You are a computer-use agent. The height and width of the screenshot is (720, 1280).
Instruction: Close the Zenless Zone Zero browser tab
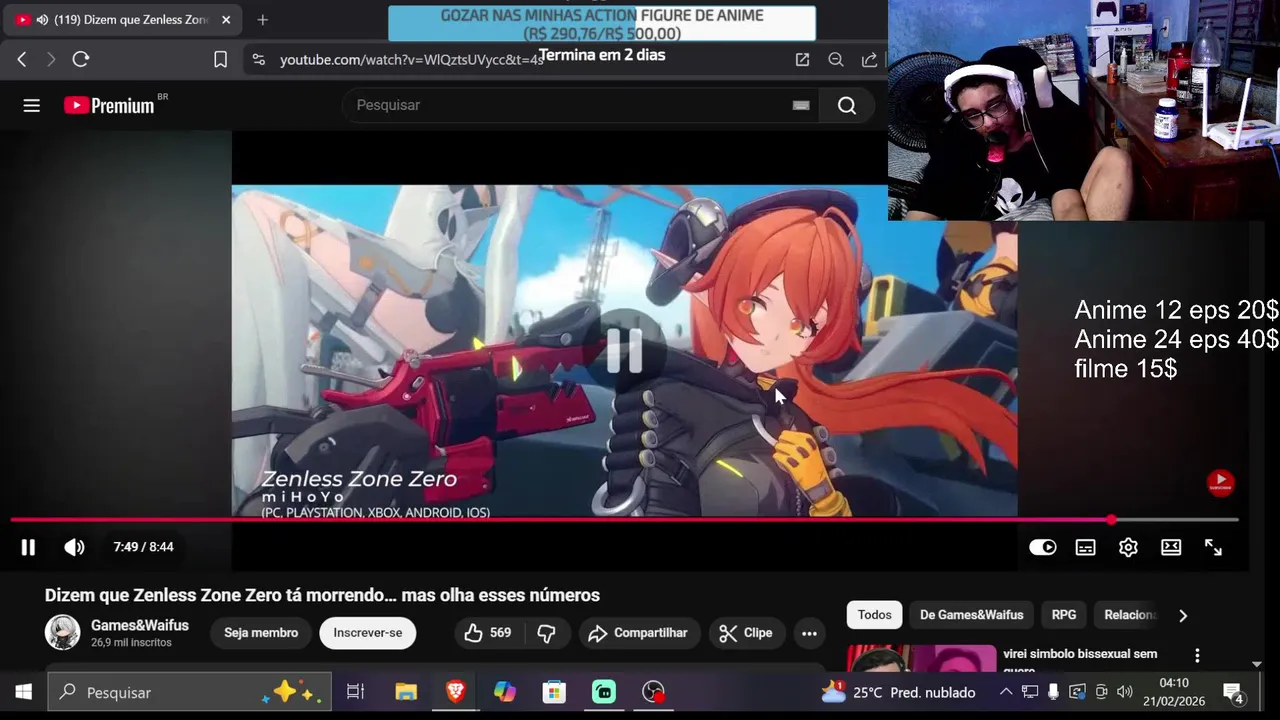[226, 20]
